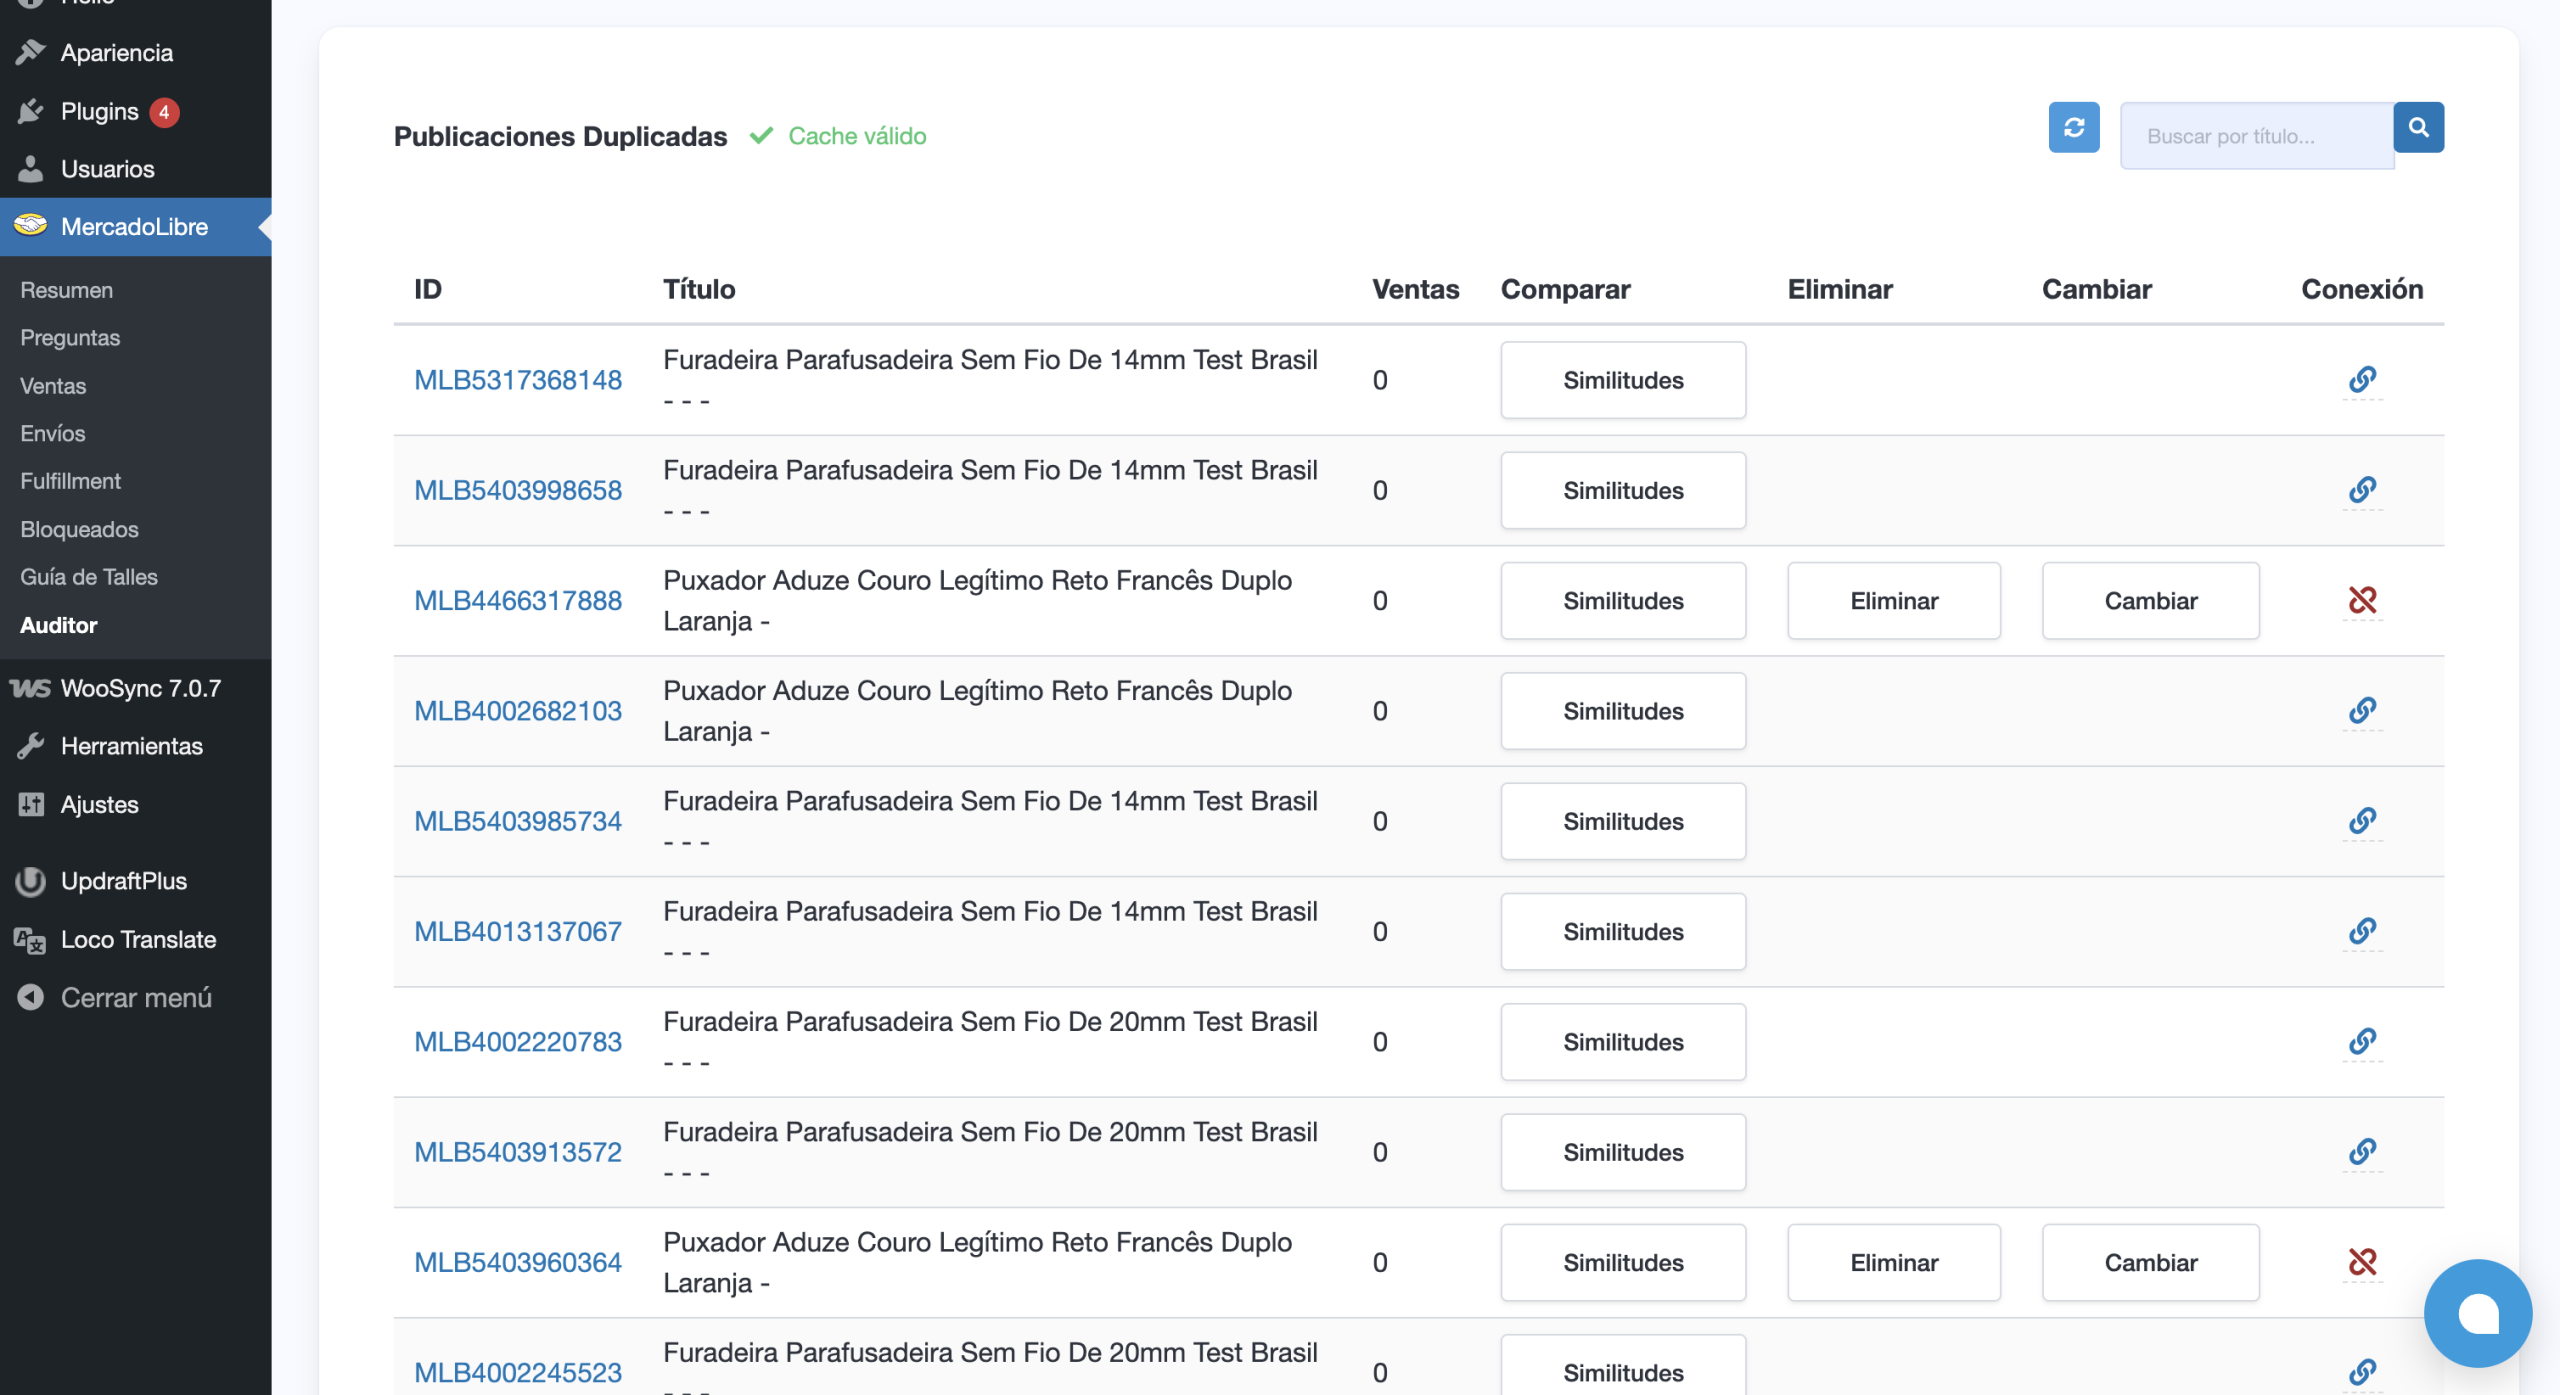
Task: Click Similitudes for MLB4002220783
Action: [1623, 1042]
